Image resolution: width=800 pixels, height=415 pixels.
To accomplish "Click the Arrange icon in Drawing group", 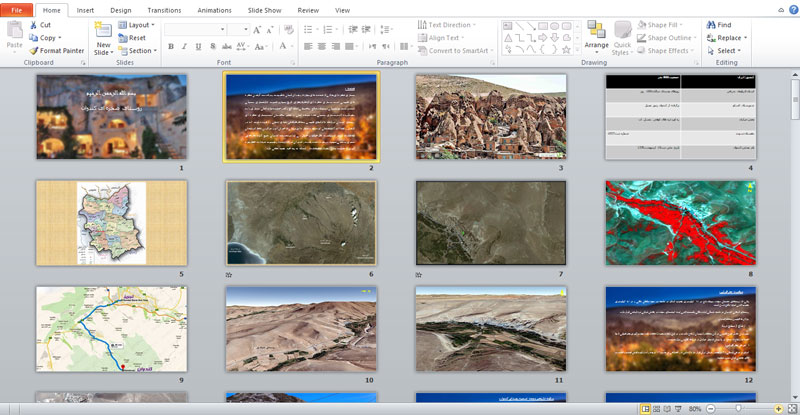I will [x=596, y=32].
